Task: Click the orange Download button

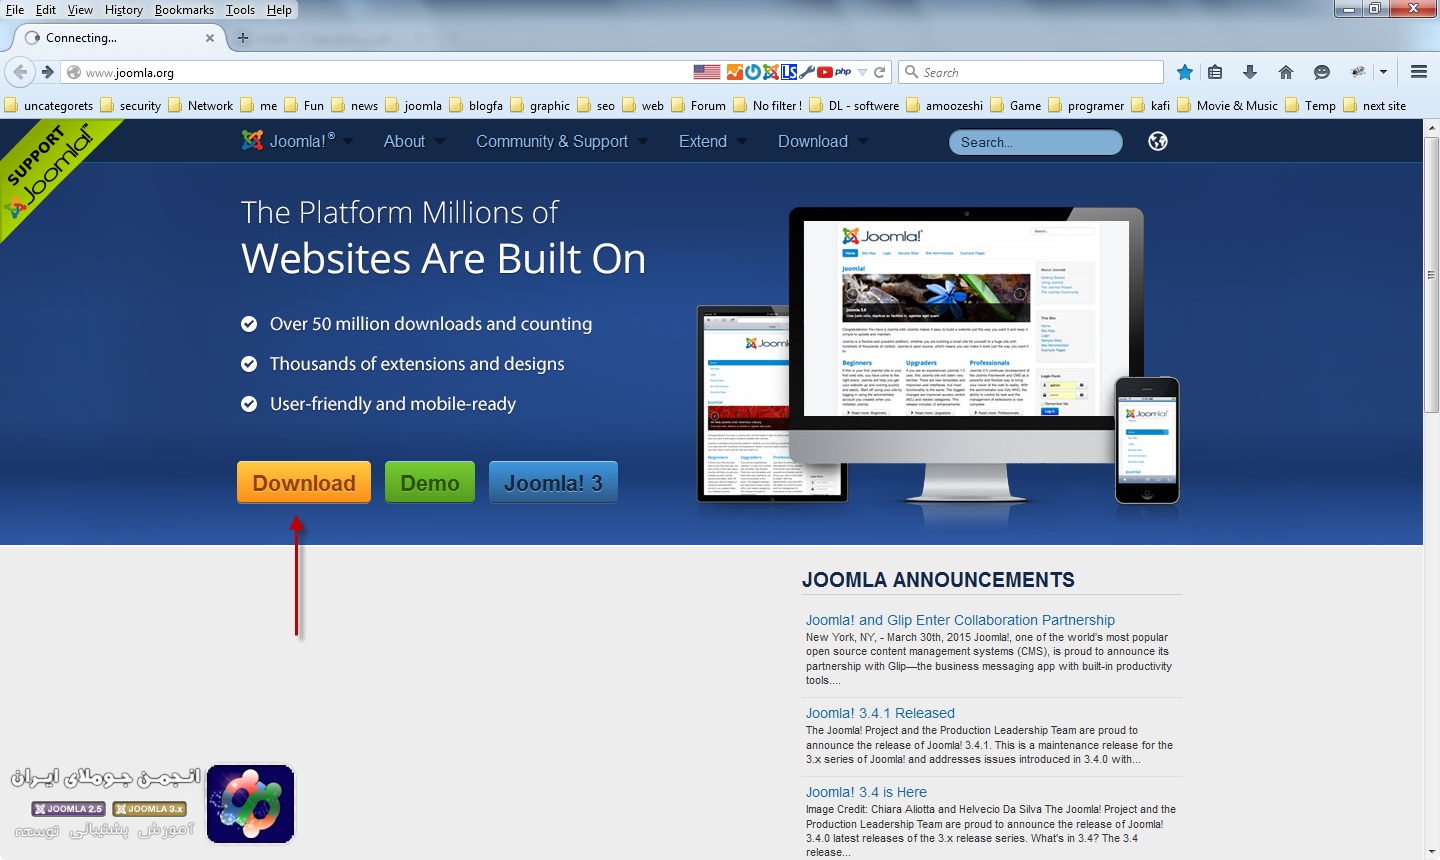Action: point(304,483)
